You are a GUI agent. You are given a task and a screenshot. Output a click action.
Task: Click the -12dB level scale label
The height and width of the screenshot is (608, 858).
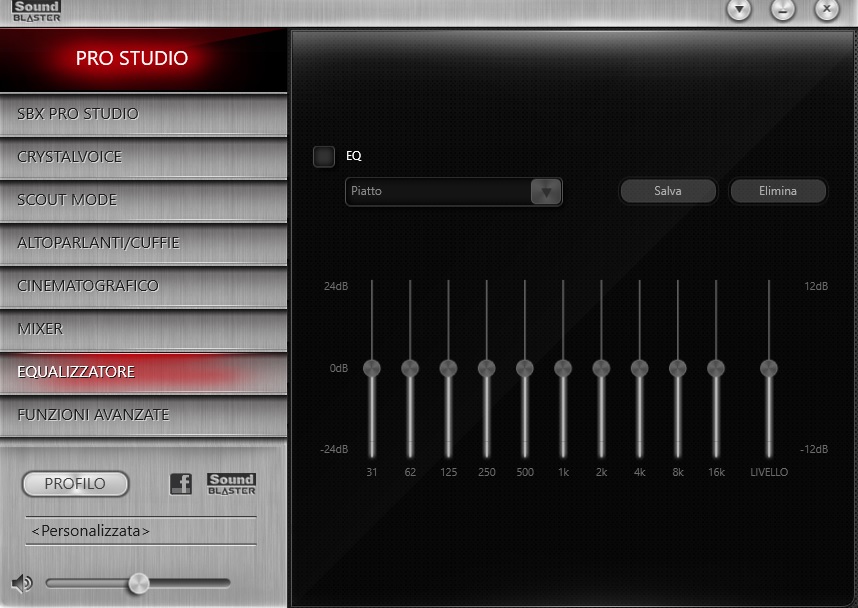[814, 449]
